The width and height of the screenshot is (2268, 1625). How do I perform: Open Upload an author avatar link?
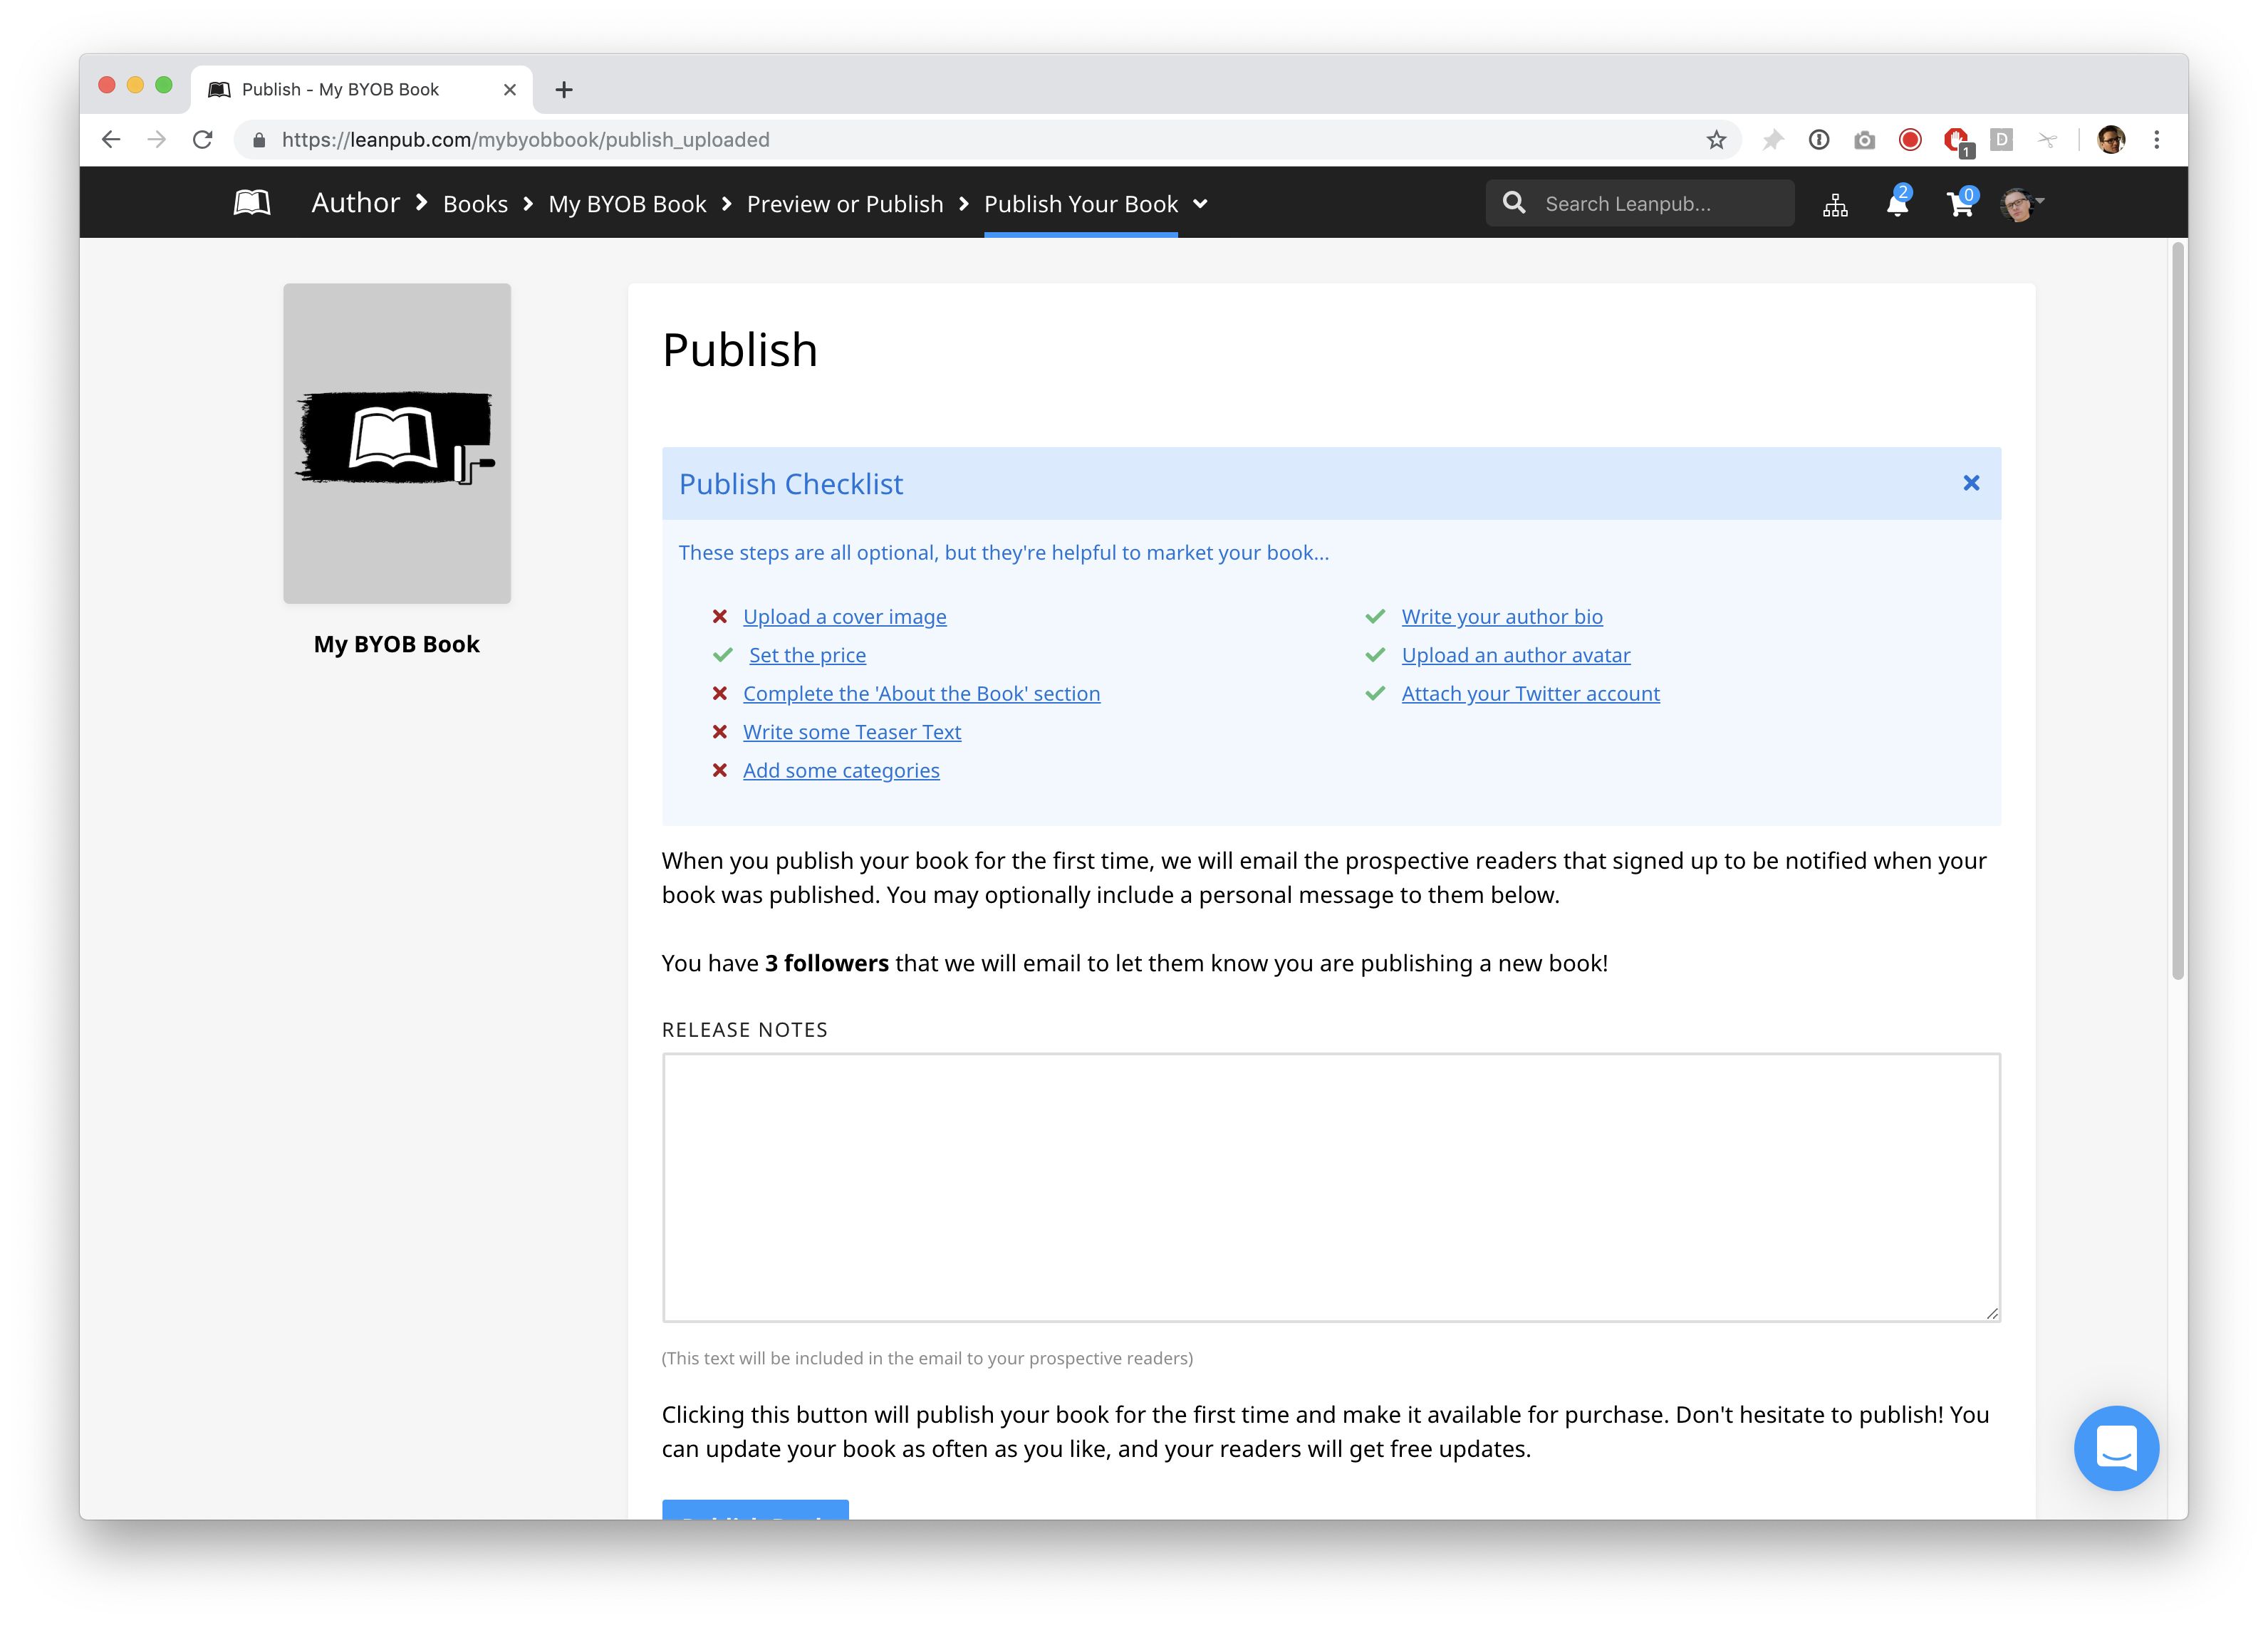point(1516,656)
